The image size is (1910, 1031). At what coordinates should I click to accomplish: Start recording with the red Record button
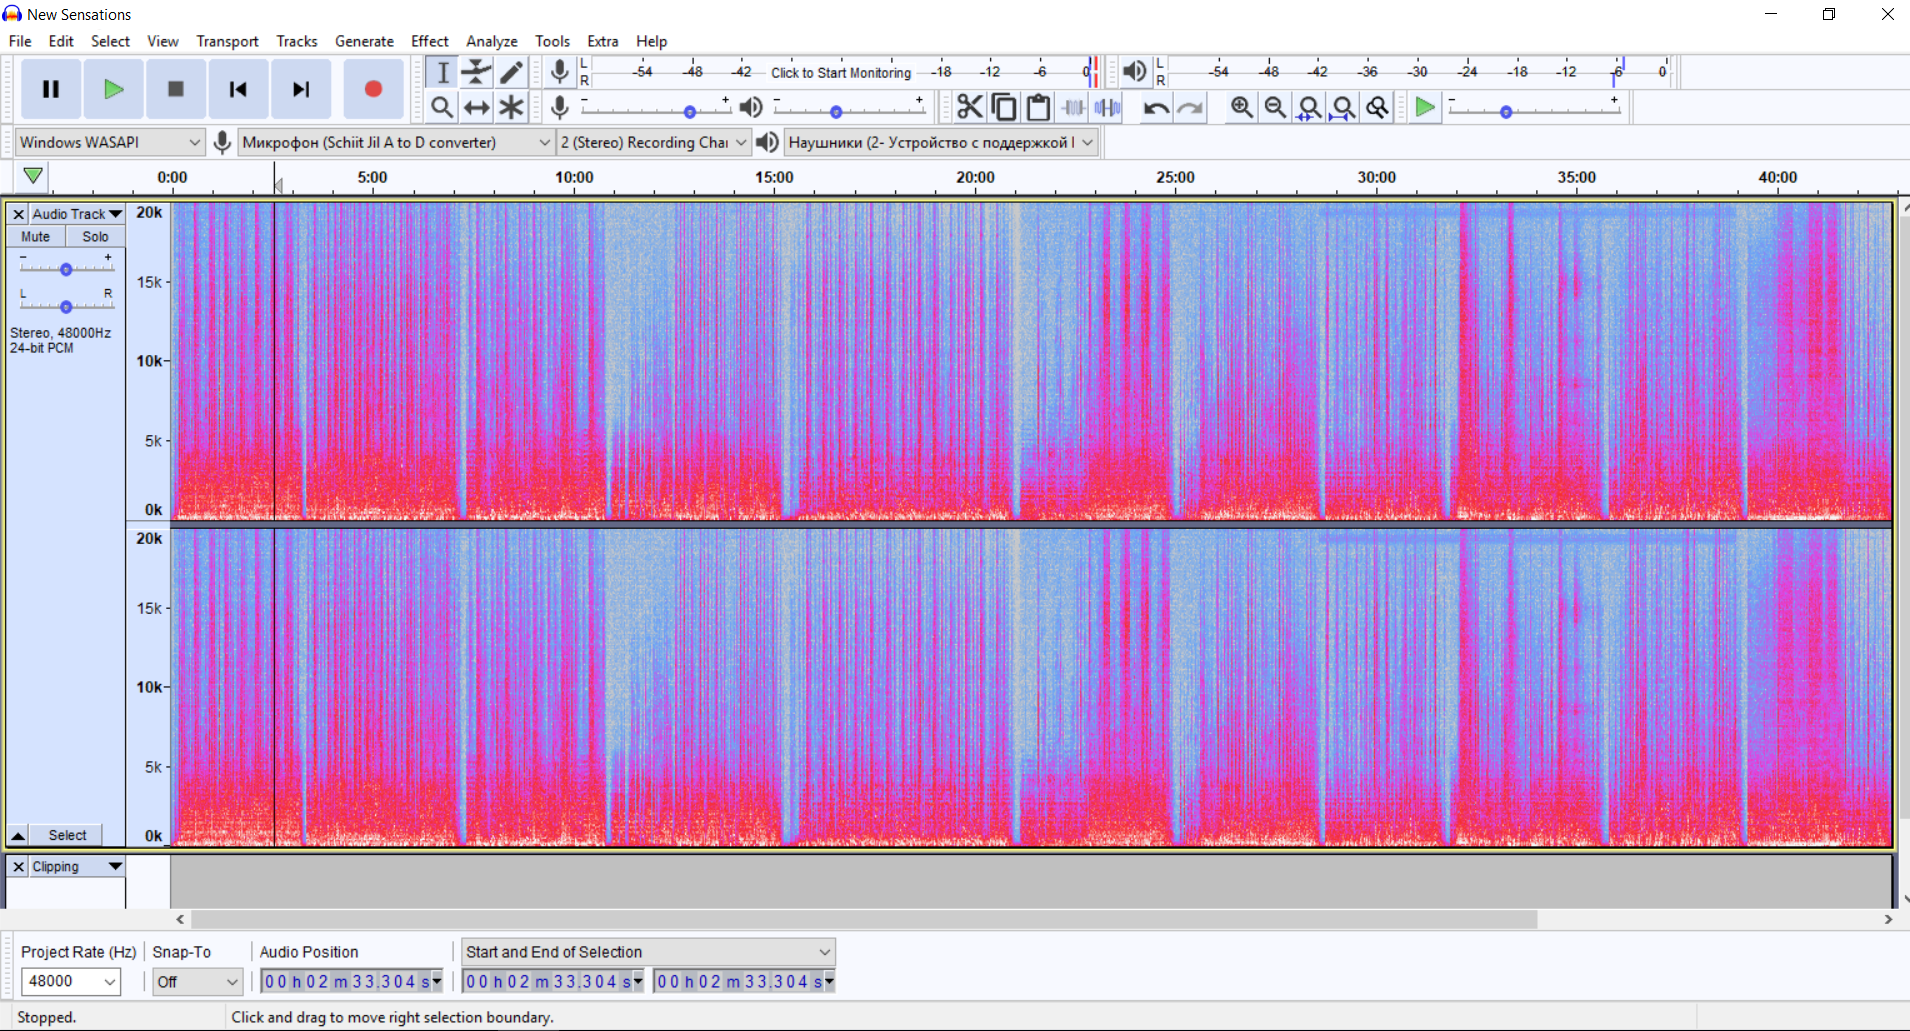373,89
